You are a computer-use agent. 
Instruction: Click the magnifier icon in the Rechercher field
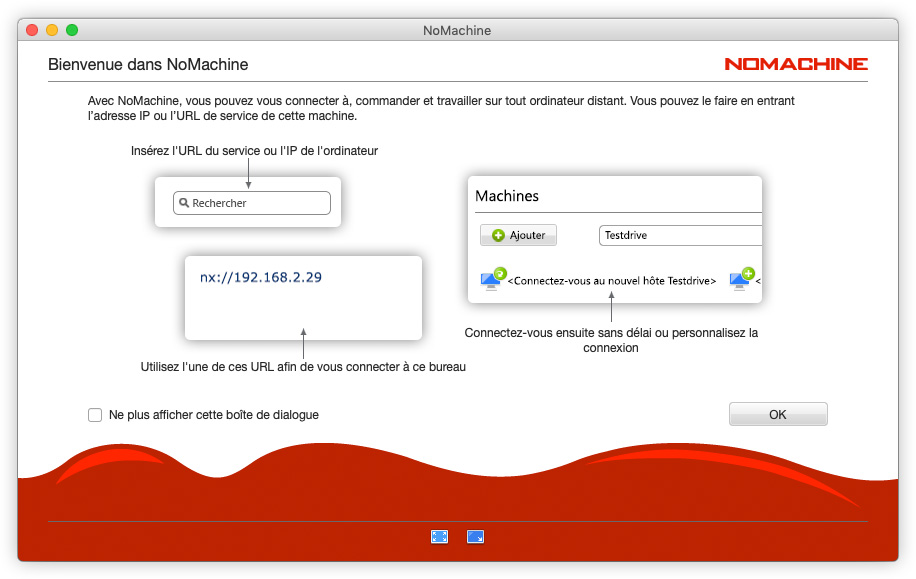click(184, 203)
